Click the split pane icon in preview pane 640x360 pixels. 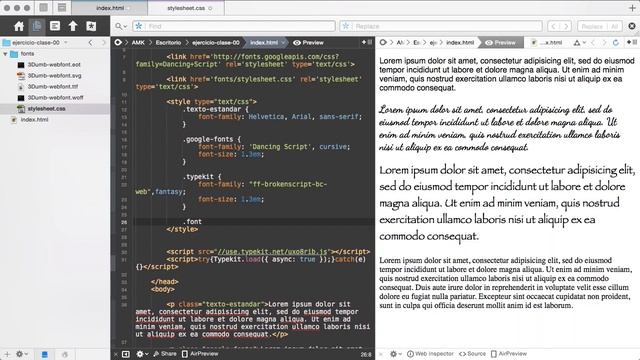[x=634, y=42]
